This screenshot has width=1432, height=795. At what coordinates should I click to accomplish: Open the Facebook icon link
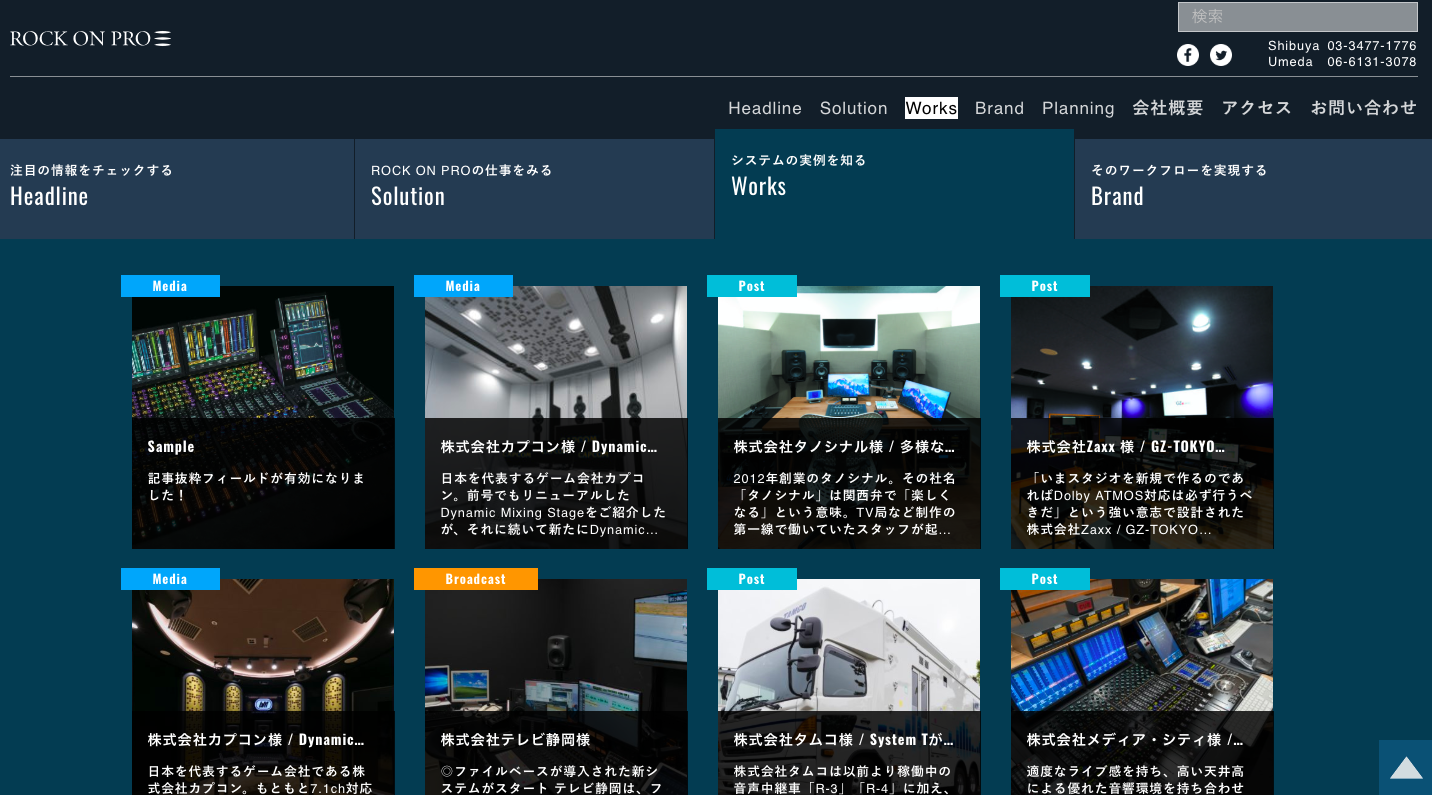pos(1188,55)
